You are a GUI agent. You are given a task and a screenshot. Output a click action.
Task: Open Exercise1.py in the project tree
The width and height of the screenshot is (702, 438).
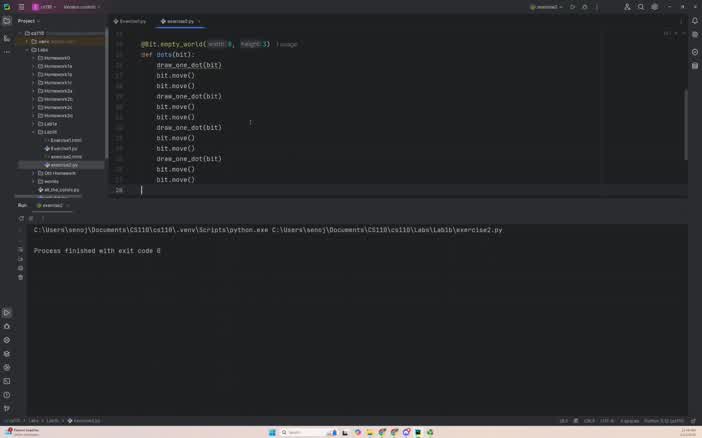click(x=63, y=148)
